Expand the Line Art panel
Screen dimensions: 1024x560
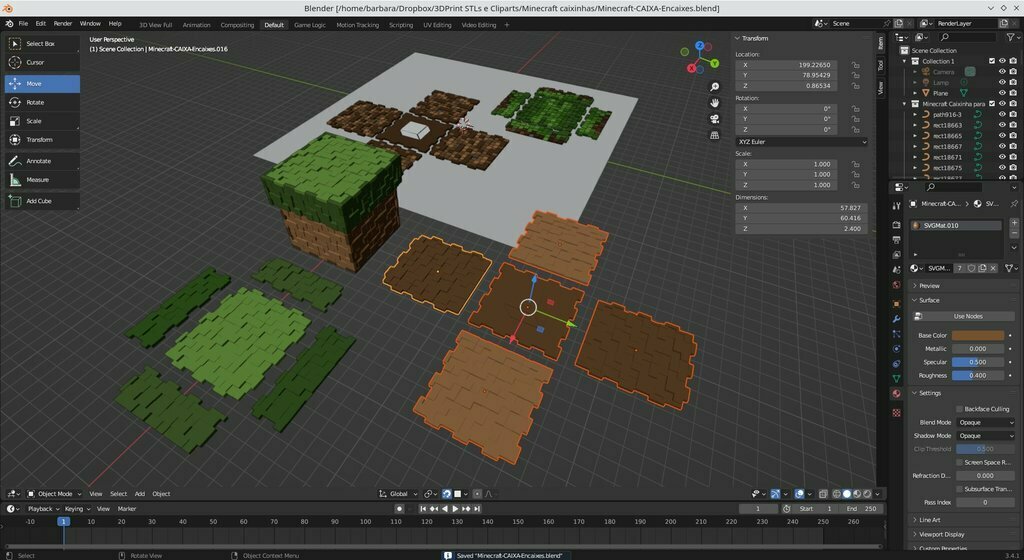click(x=929, y=520)
